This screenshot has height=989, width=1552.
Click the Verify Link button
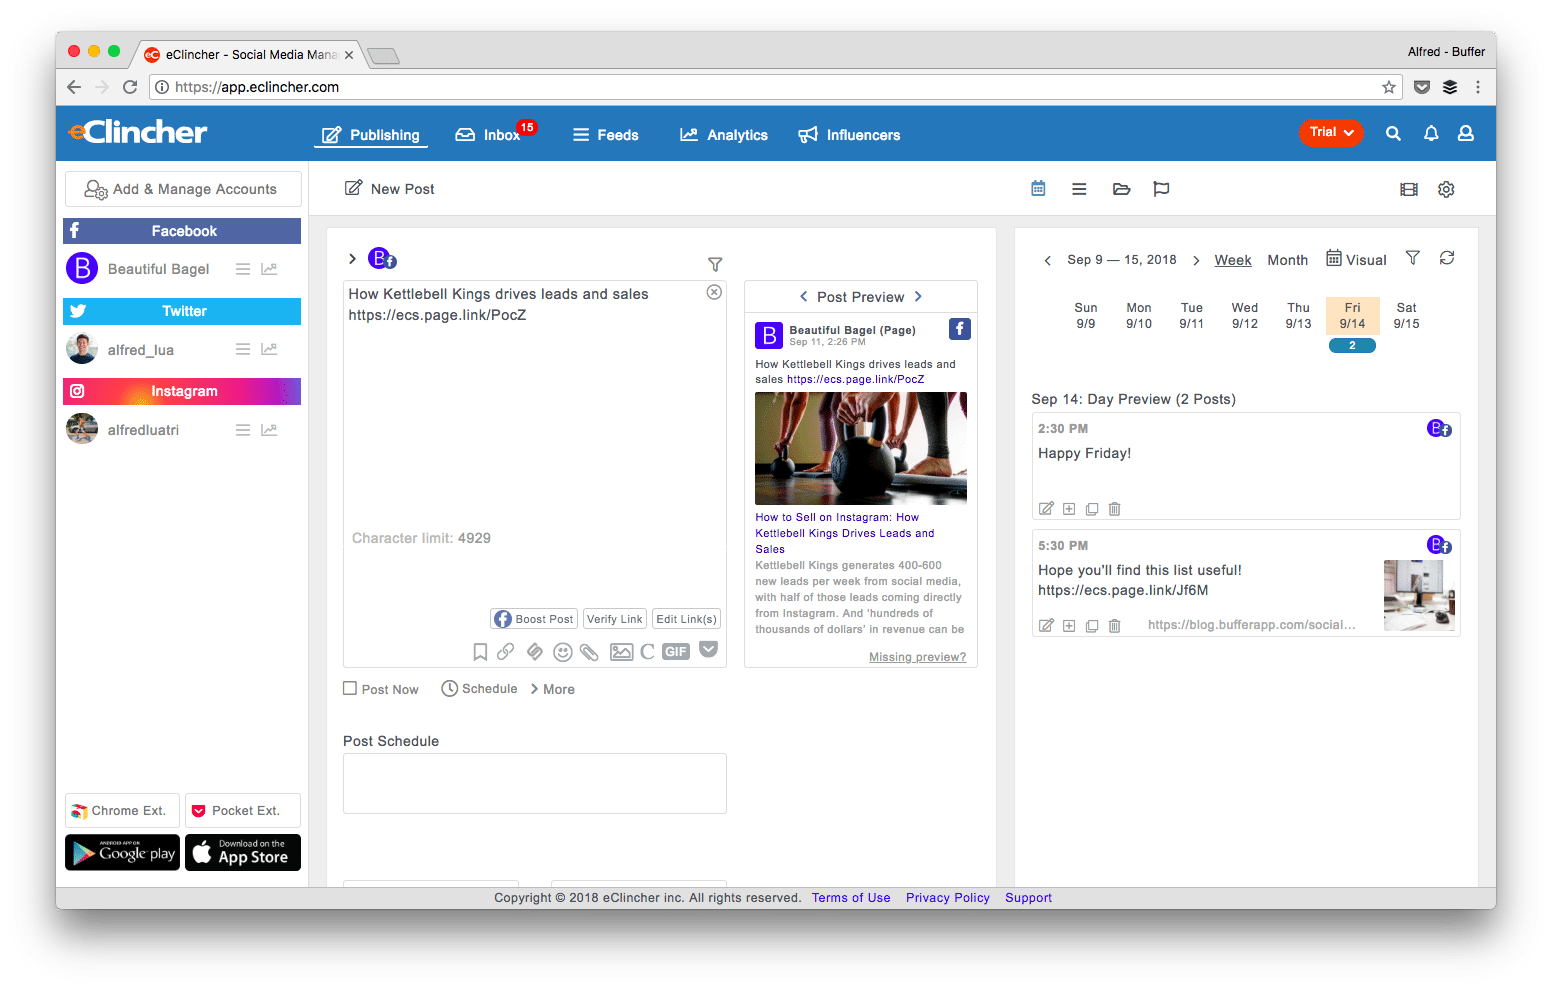[615, 619]
